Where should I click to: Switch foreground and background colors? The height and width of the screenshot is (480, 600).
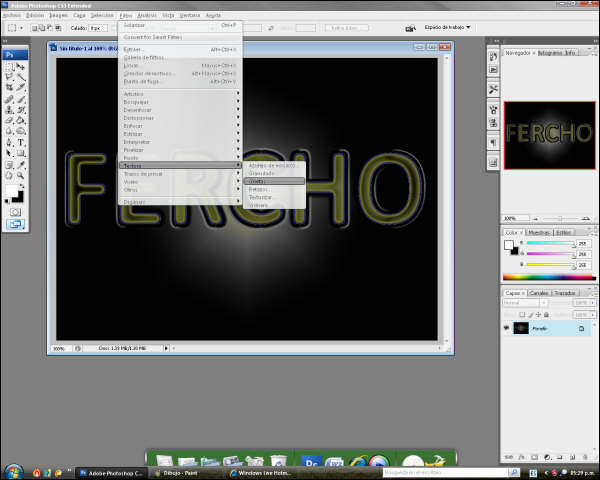click(x=21, y=186)
